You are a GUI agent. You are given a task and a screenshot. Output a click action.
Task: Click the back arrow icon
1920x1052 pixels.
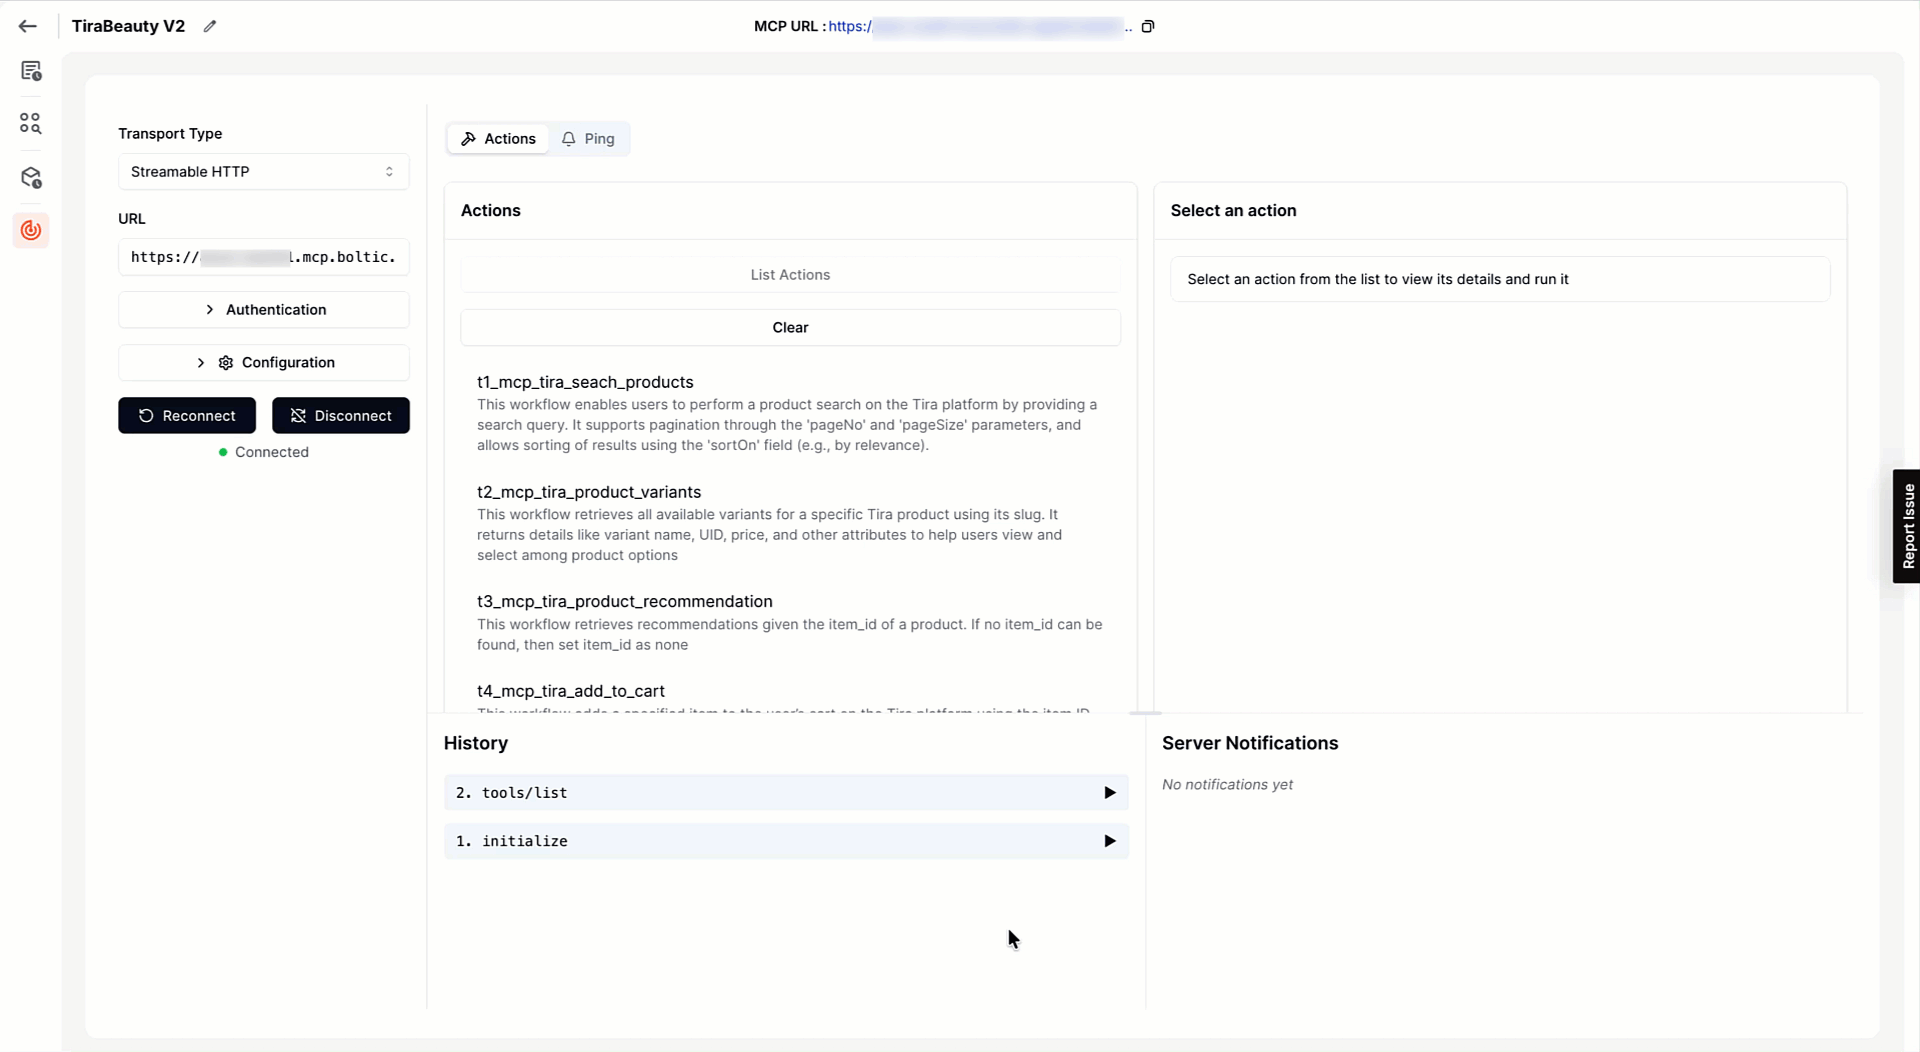tap(28, 26)
